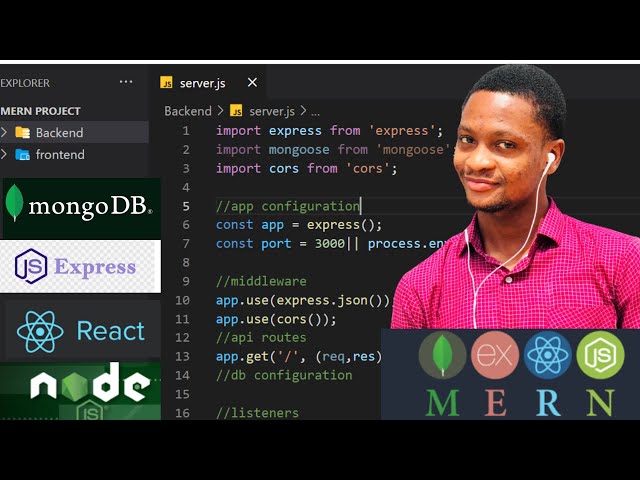
Task: Click line number 8 in the gutter
Action: (x=186, y=262)
